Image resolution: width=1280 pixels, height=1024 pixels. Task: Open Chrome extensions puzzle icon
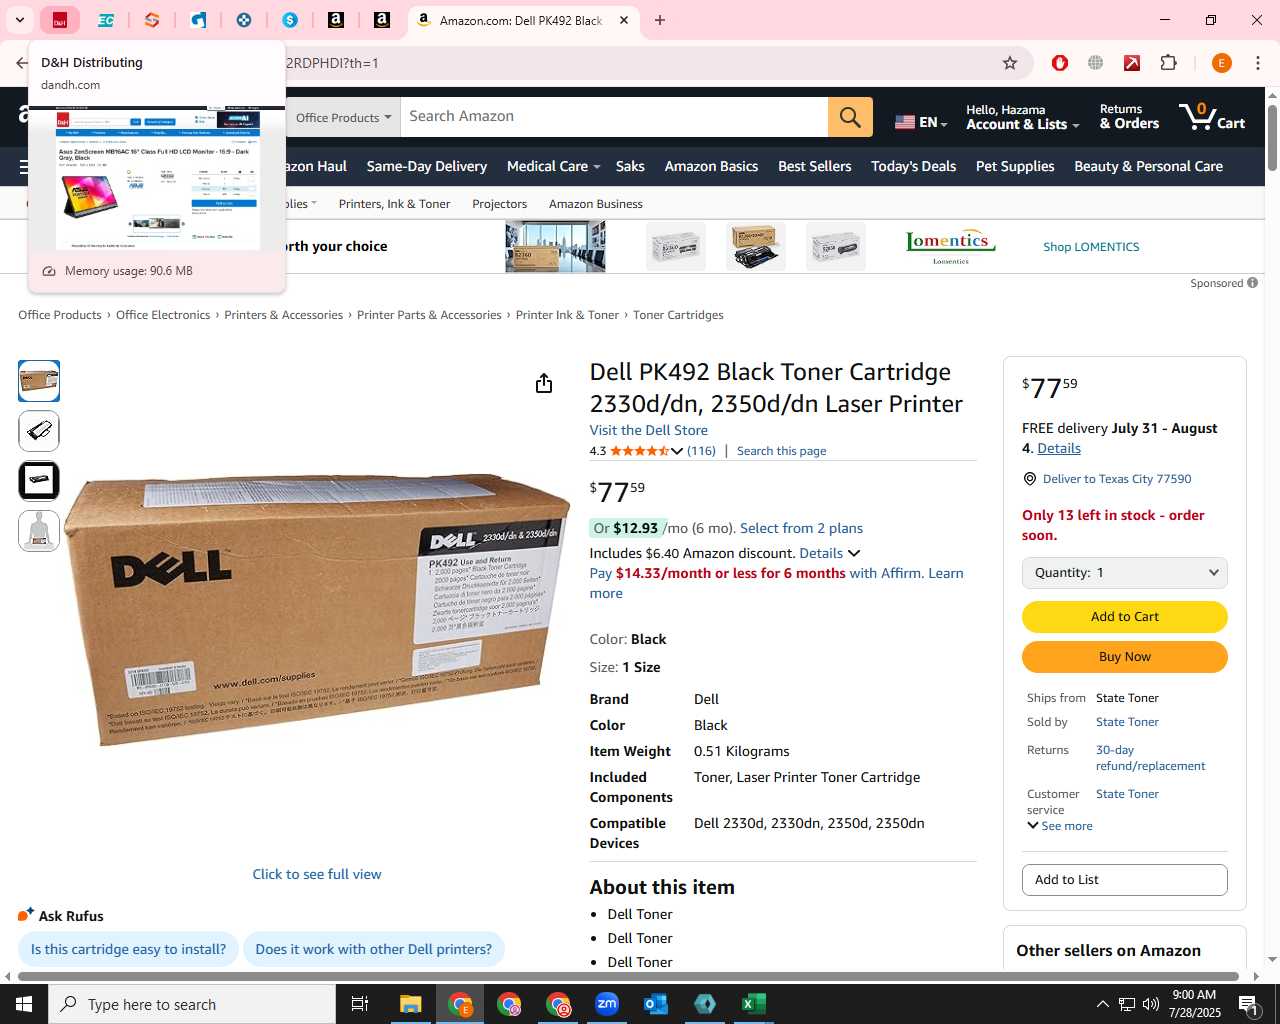click(x=1168, y=63)
